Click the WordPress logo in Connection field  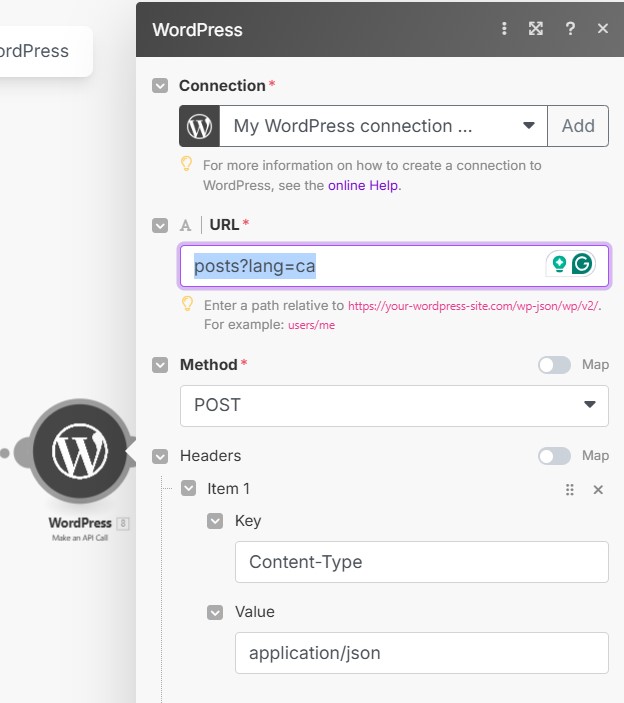point(199,126)
